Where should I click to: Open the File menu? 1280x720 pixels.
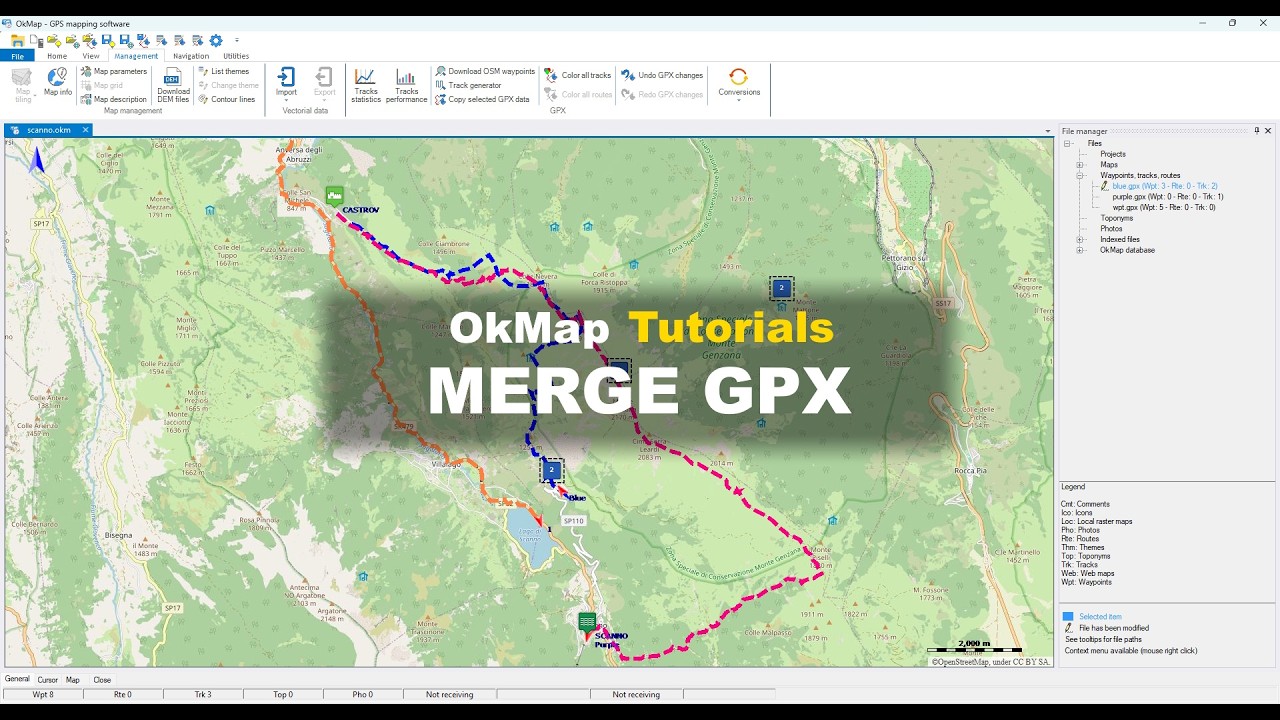pyautogui.click(x=17, y=56)
